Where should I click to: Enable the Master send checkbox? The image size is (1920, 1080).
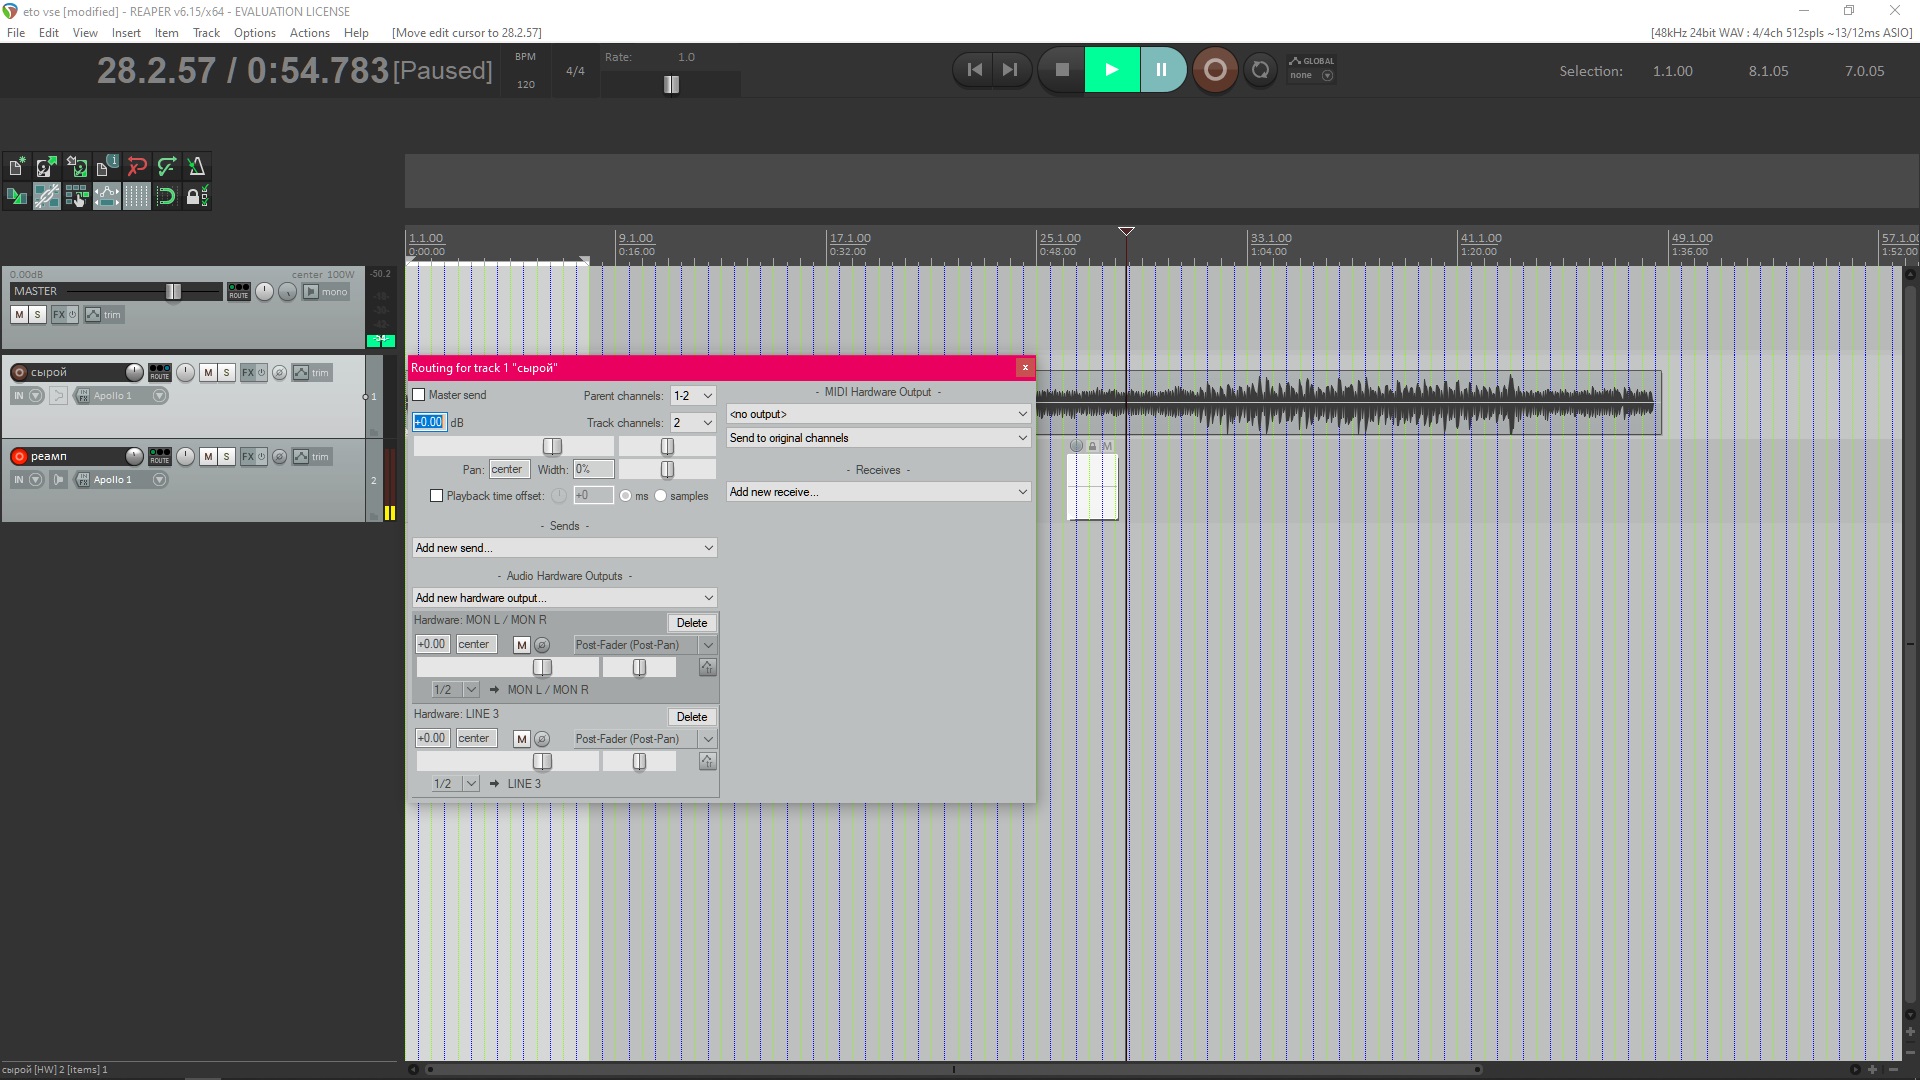click(420, 395)
